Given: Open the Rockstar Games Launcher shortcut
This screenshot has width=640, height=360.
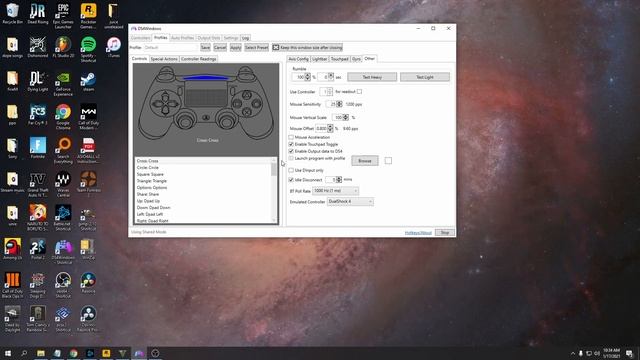Looking at the screenshot, I should 88,16.
